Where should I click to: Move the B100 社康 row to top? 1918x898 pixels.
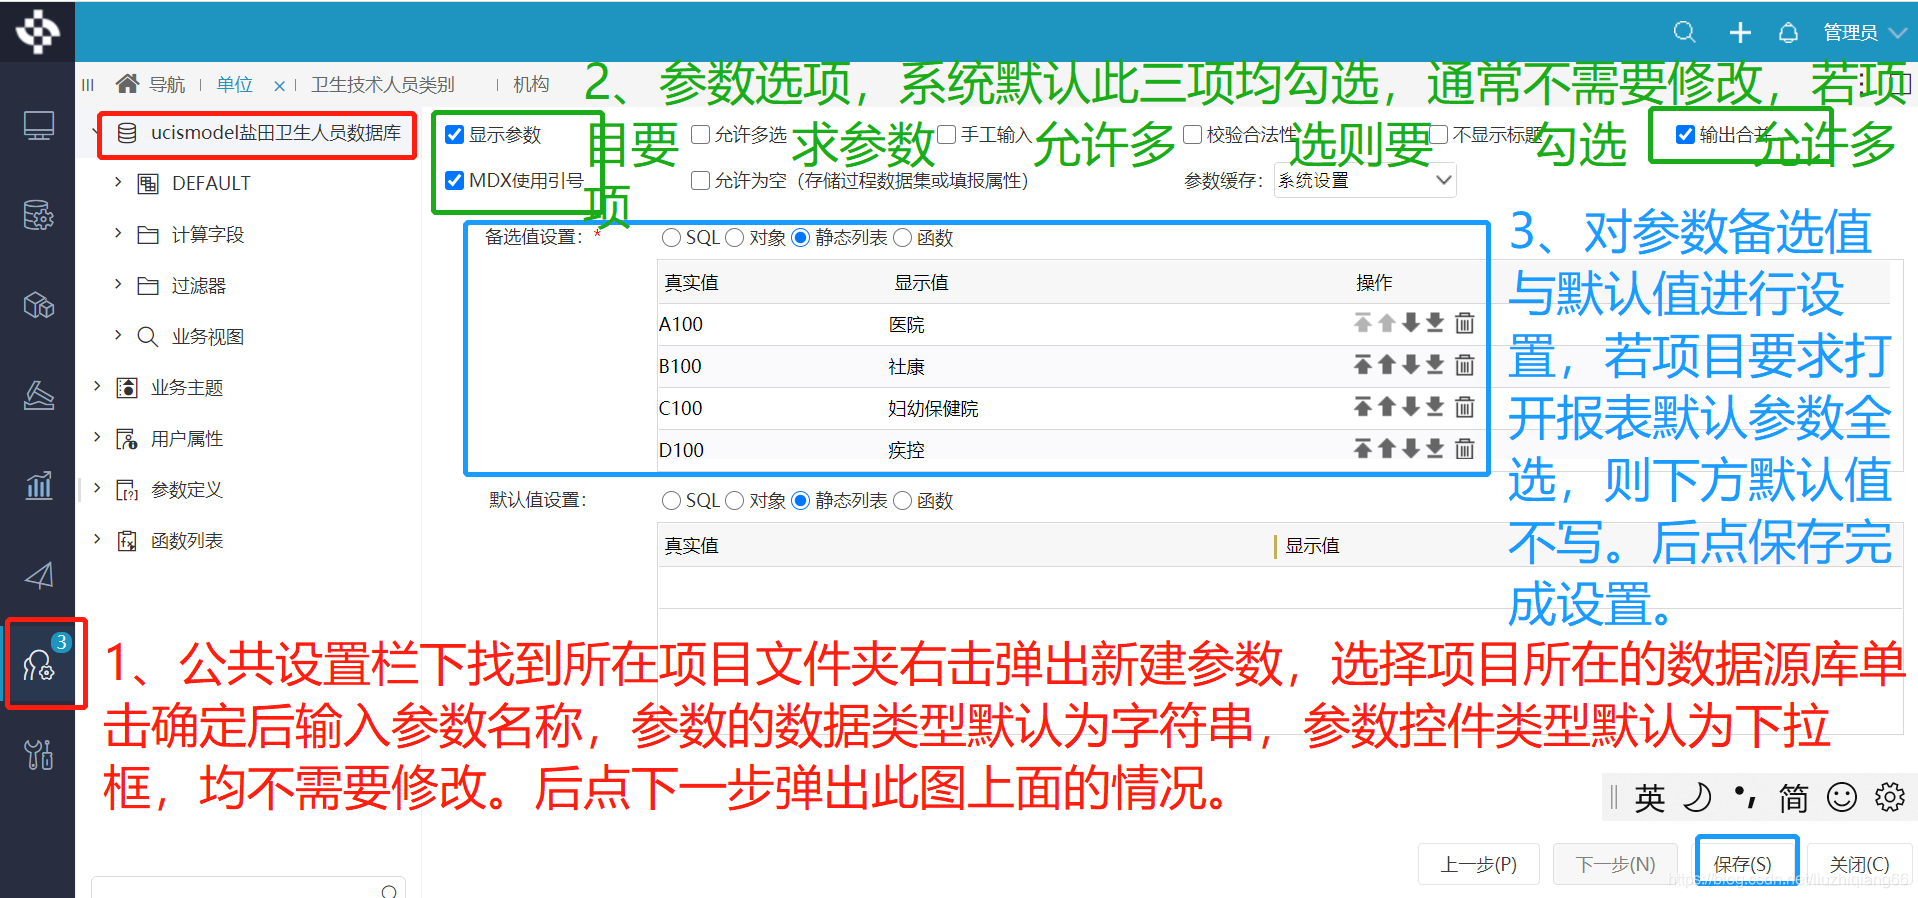coord(1362,365)
